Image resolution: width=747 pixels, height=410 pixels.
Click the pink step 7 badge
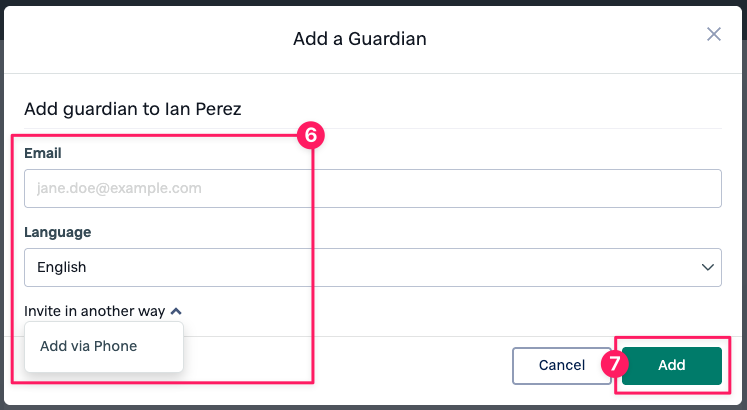615,365
